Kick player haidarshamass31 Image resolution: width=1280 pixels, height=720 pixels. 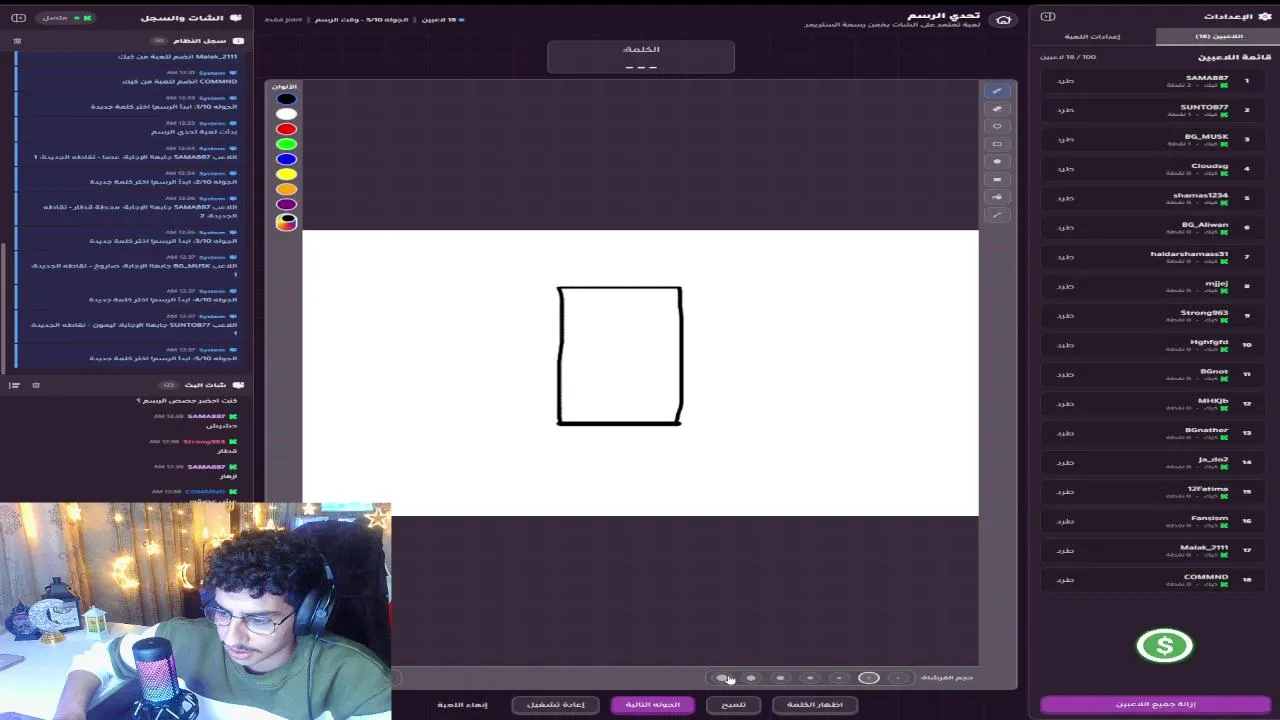[1066, 257]
